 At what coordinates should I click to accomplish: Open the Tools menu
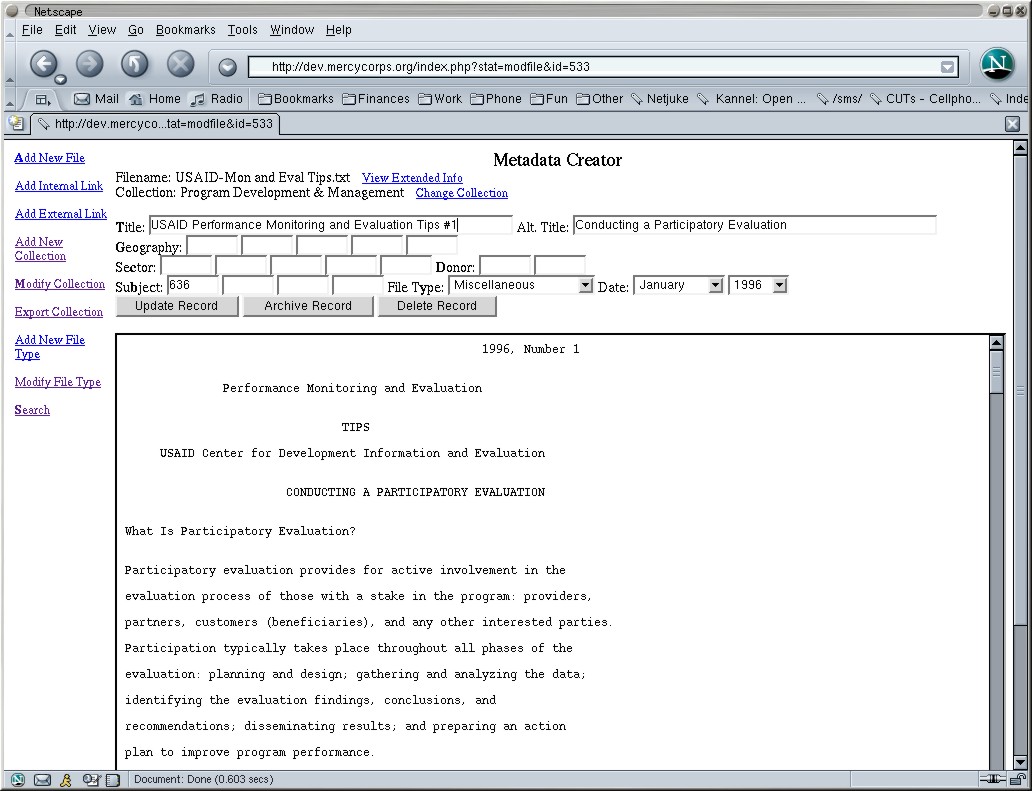[242, 30]
